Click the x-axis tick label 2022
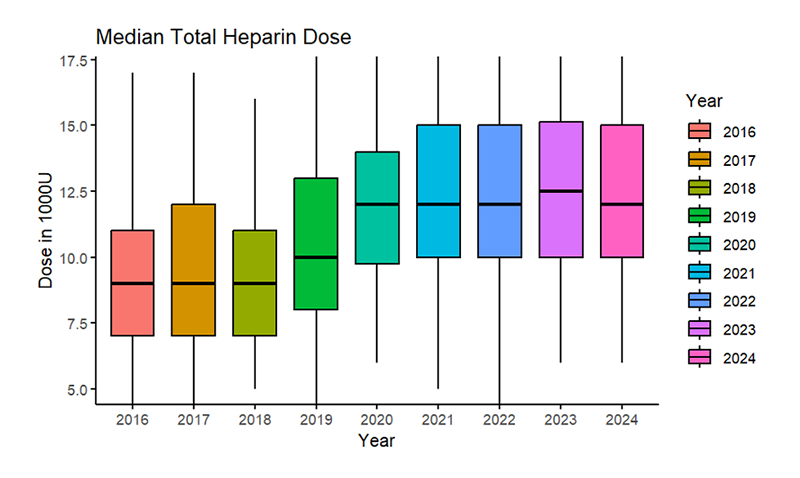Image resolution: width=800 pixels, height=478 pixels. coord(499,420)
